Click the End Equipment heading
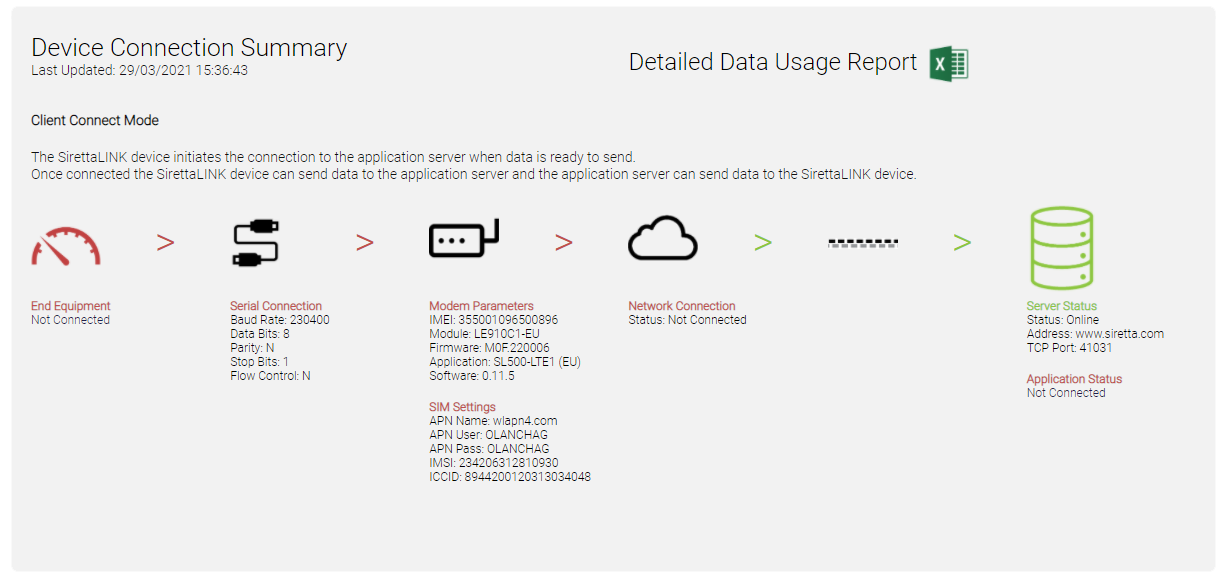 [71, 306]
